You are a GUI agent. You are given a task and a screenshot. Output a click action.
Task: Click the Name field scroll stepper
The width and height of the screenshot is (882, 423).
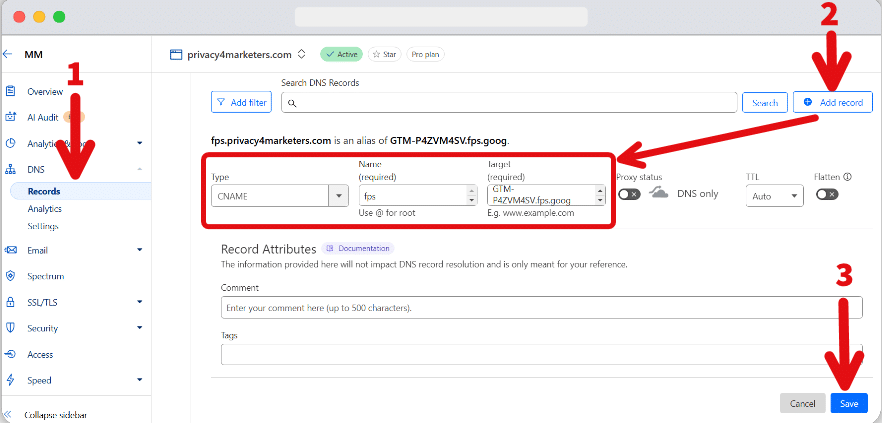(x=471, y=196)
